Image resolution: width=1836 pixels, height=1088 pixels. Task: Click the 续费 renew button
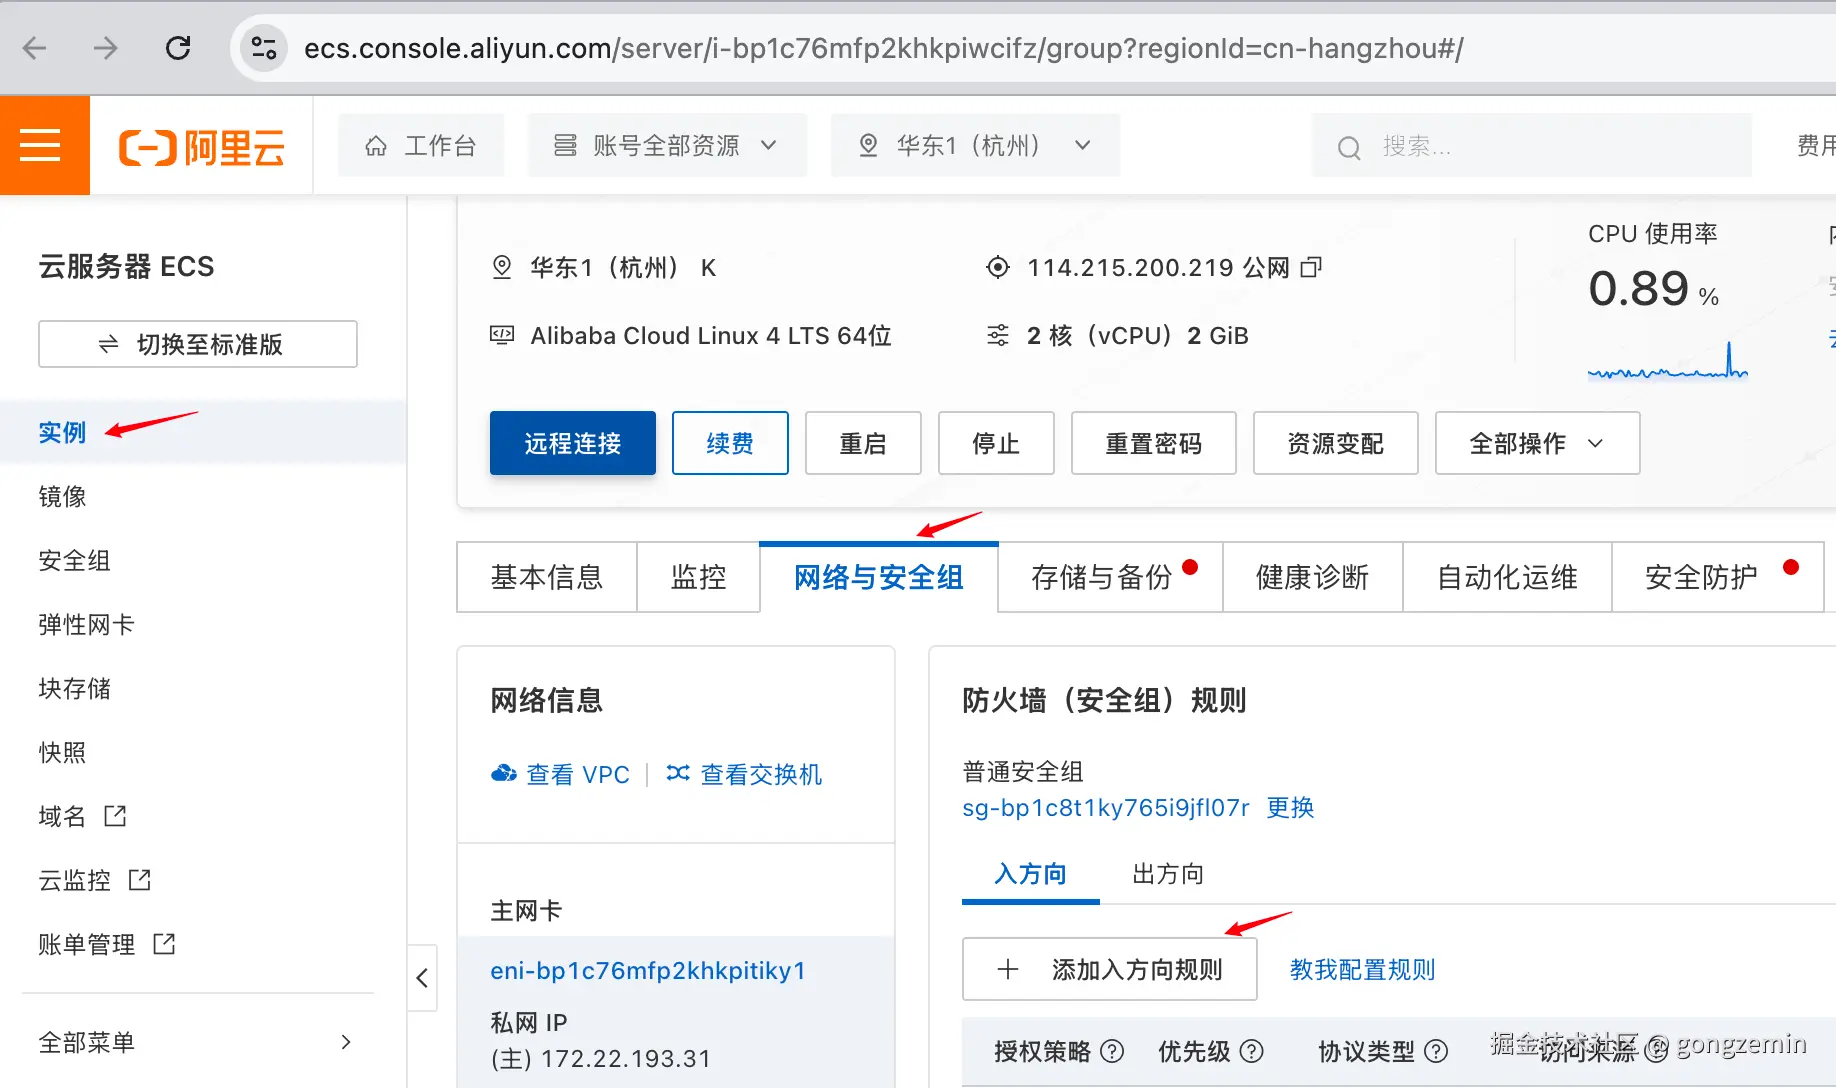point(730,443)
